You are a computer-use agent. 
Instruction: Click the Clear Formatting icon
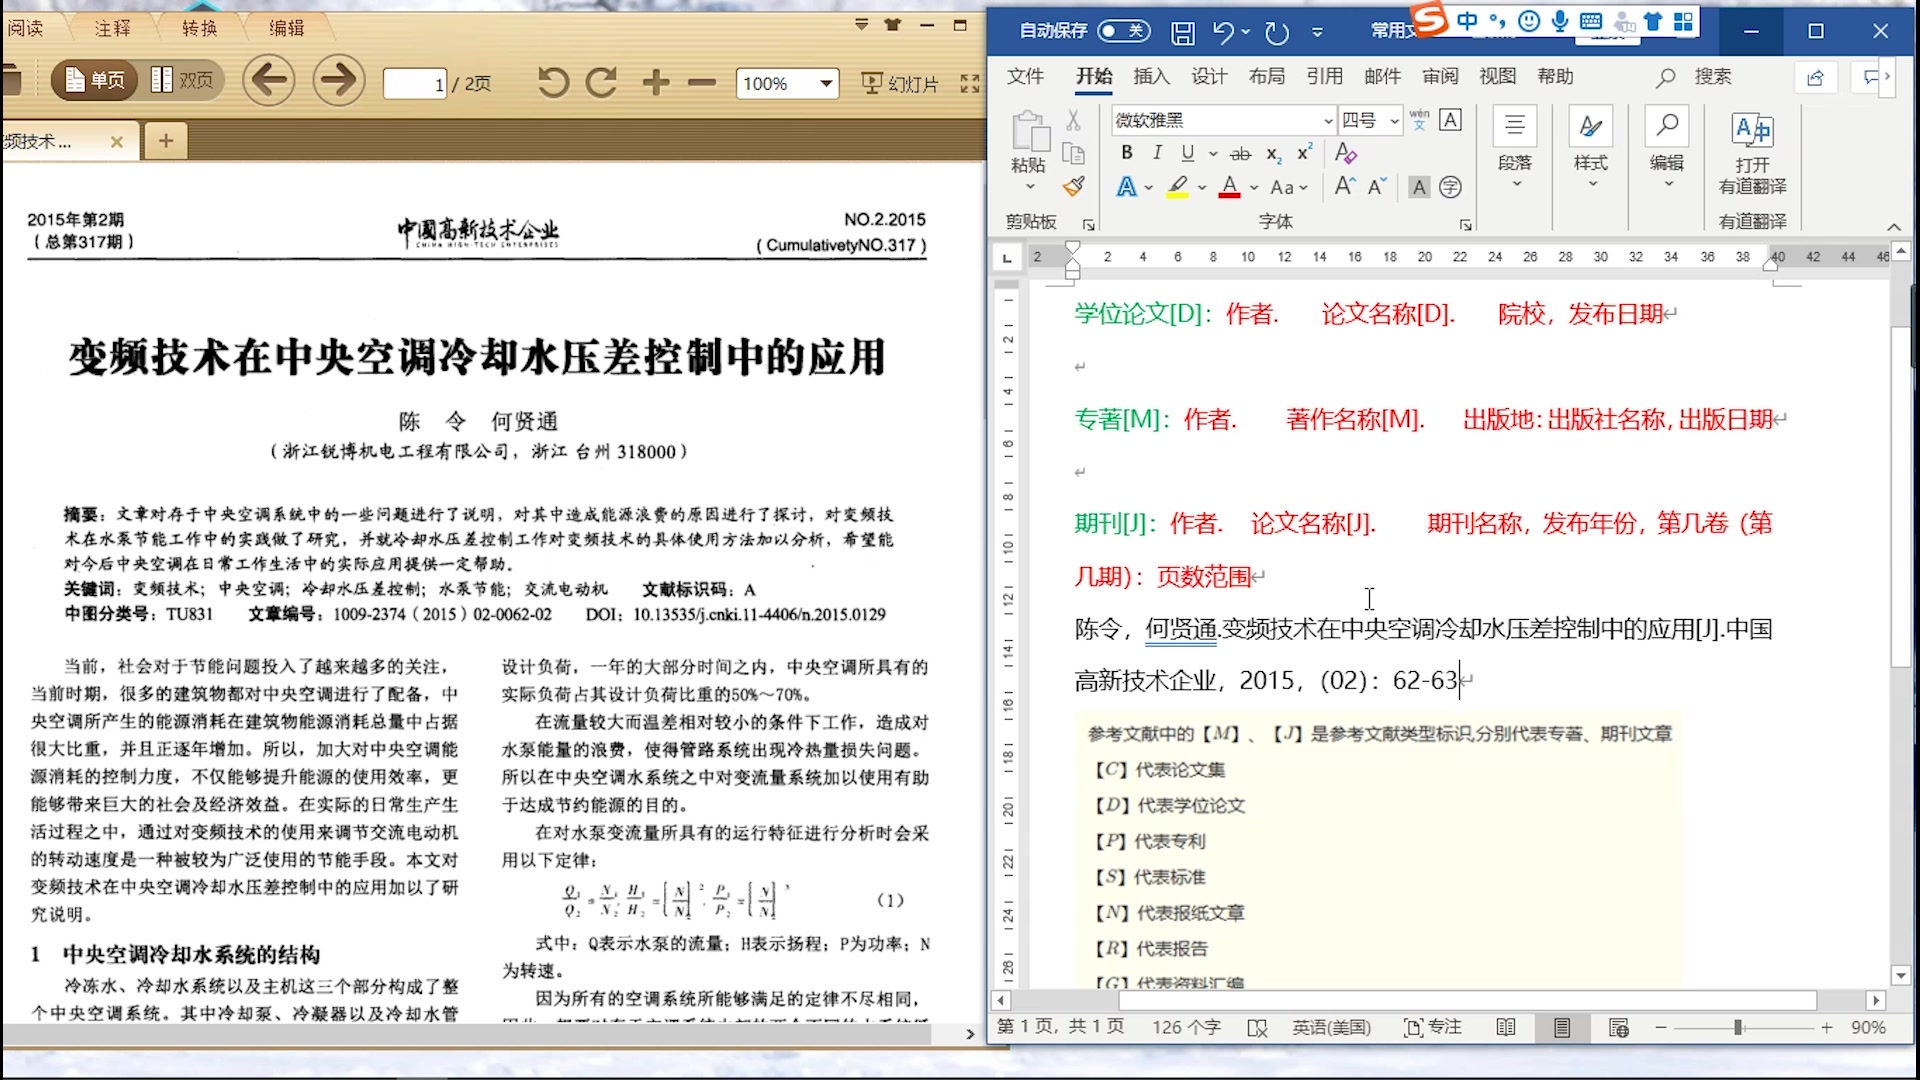click(1346, 153)
